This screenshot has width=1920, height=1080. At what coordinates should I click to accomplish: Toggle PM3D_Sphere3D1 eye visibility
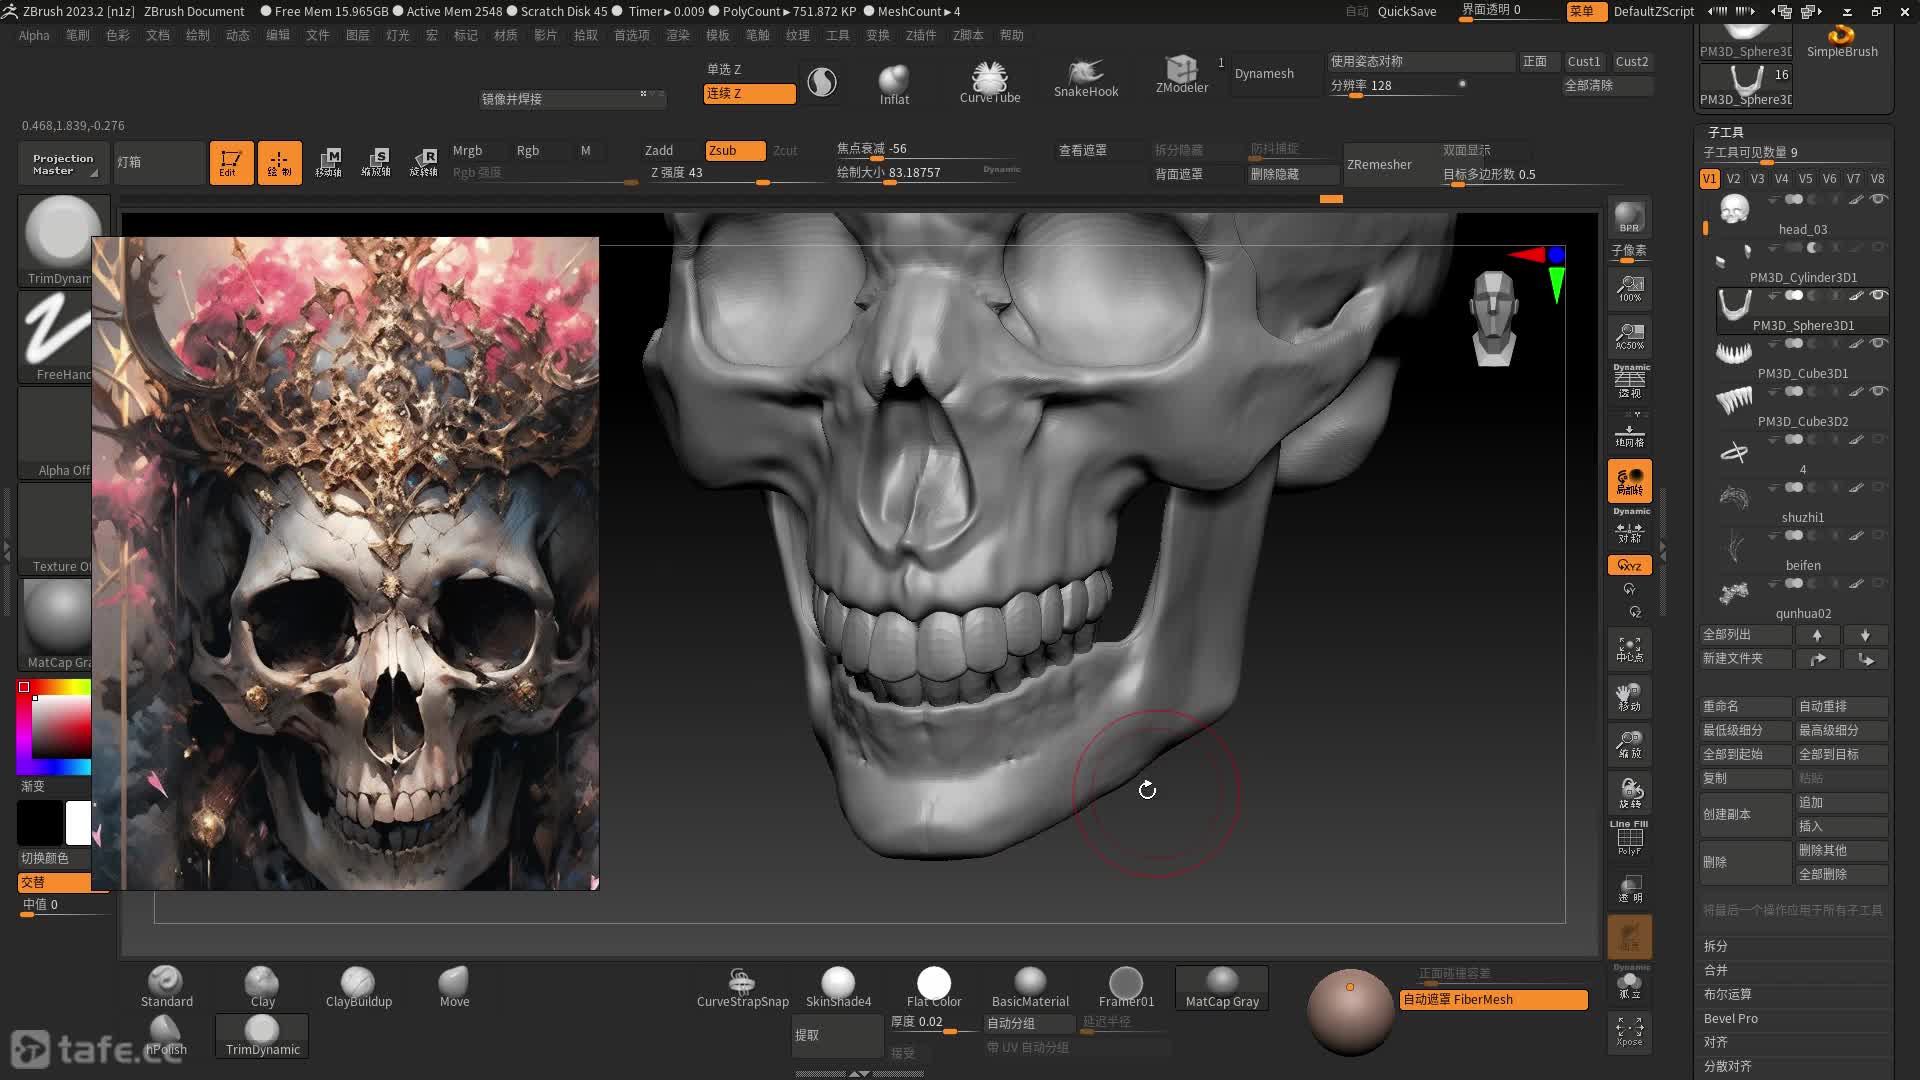click(x=1879, y=296)
